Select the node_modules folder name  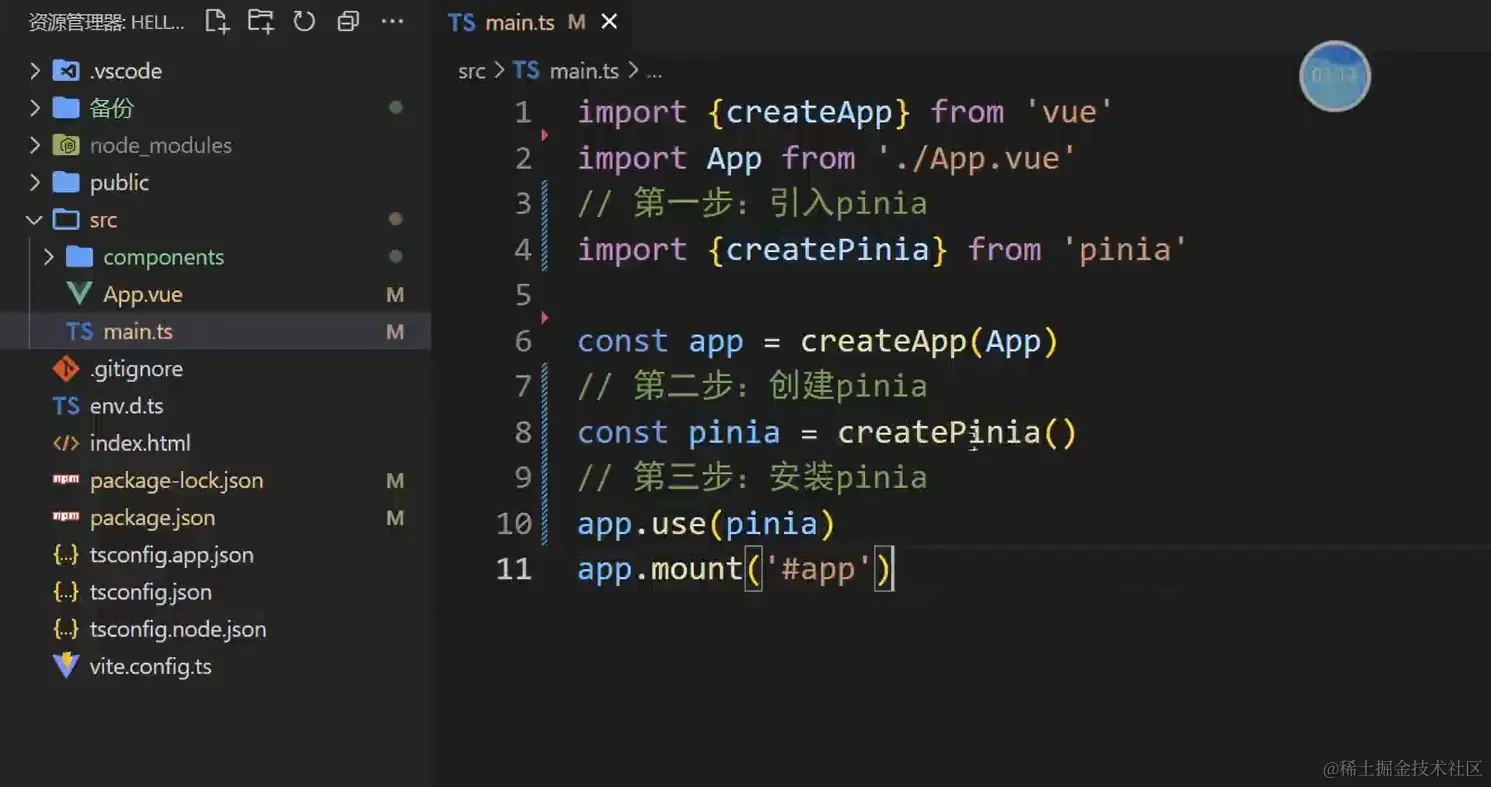pyautogui.click(x=161, y=145)
